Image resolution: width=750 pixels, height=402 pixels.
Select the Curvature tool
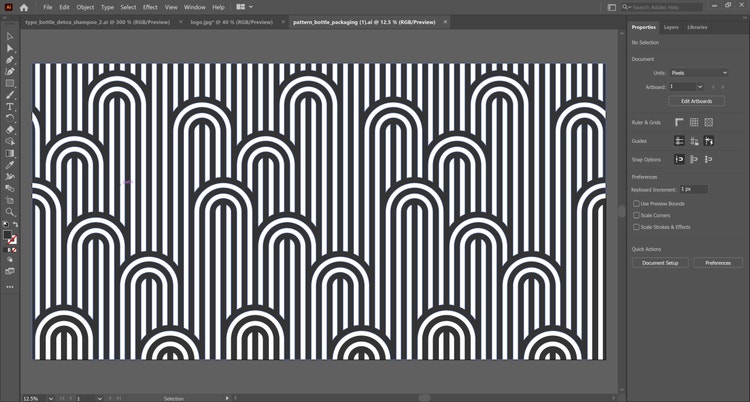click(10, 71)
